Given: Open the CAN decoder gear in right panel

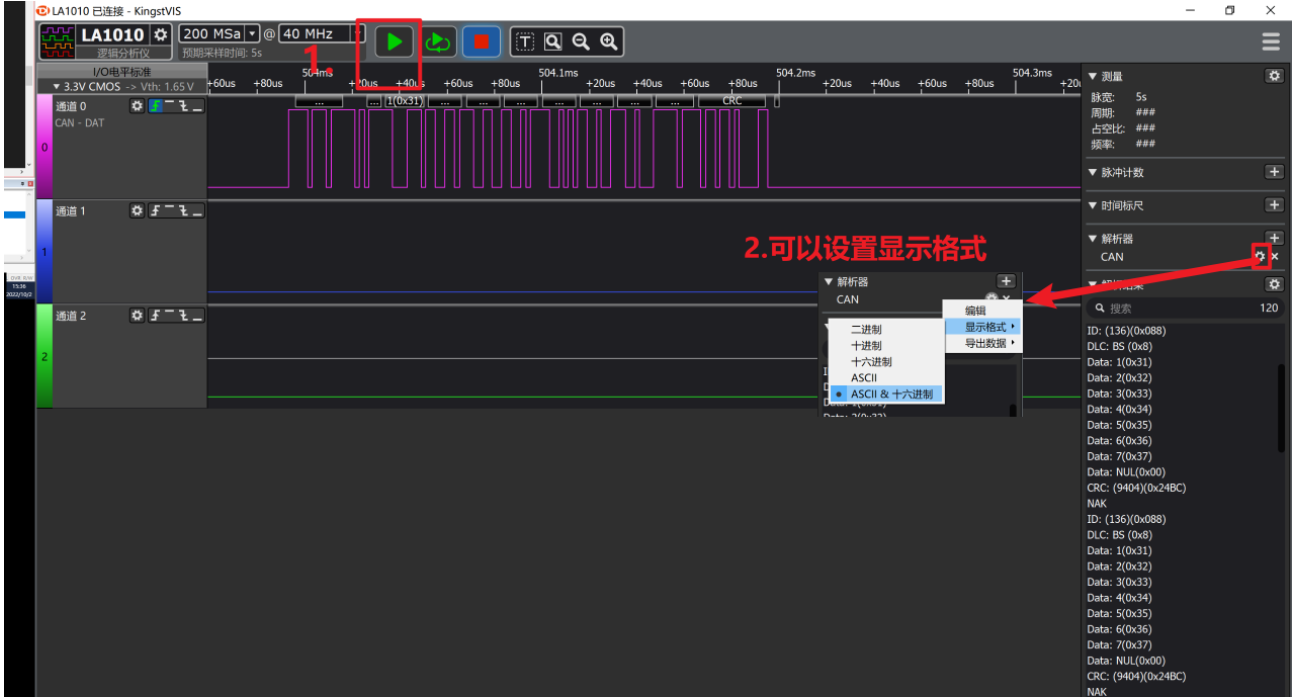Looking at the screenshot, I should coord(1260,257).
